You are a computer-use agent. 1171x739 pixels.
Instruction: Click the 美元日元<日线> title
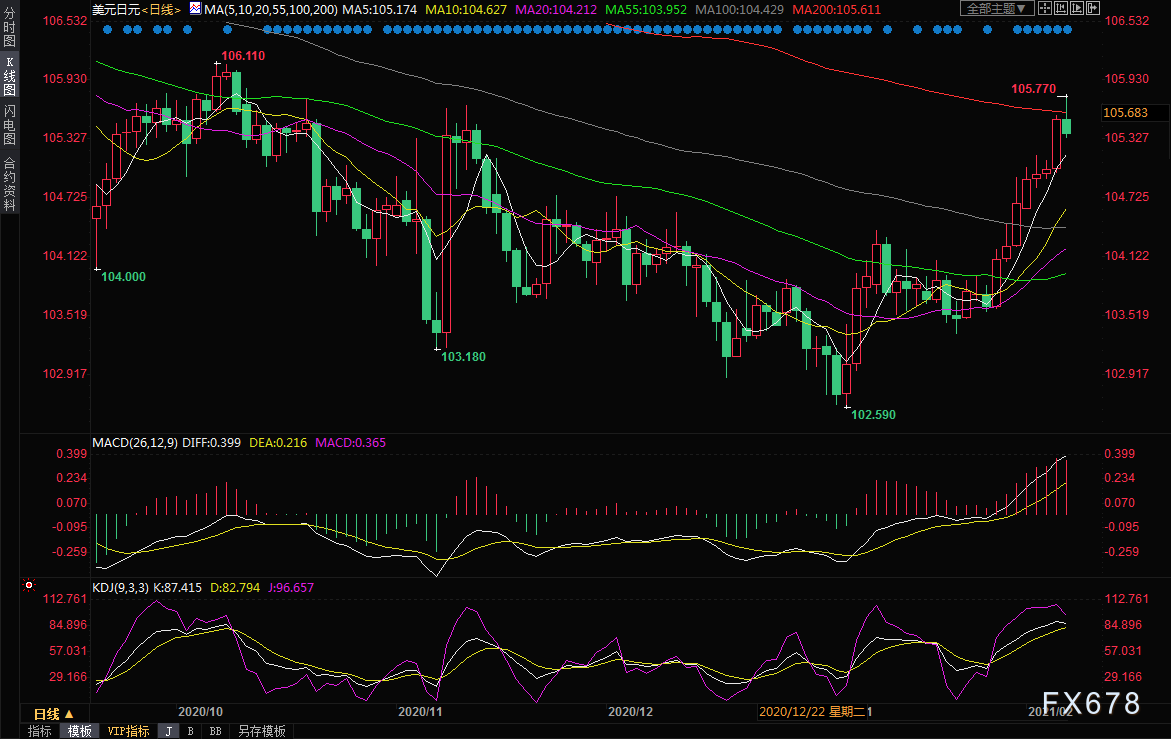[x=137, y=10]
